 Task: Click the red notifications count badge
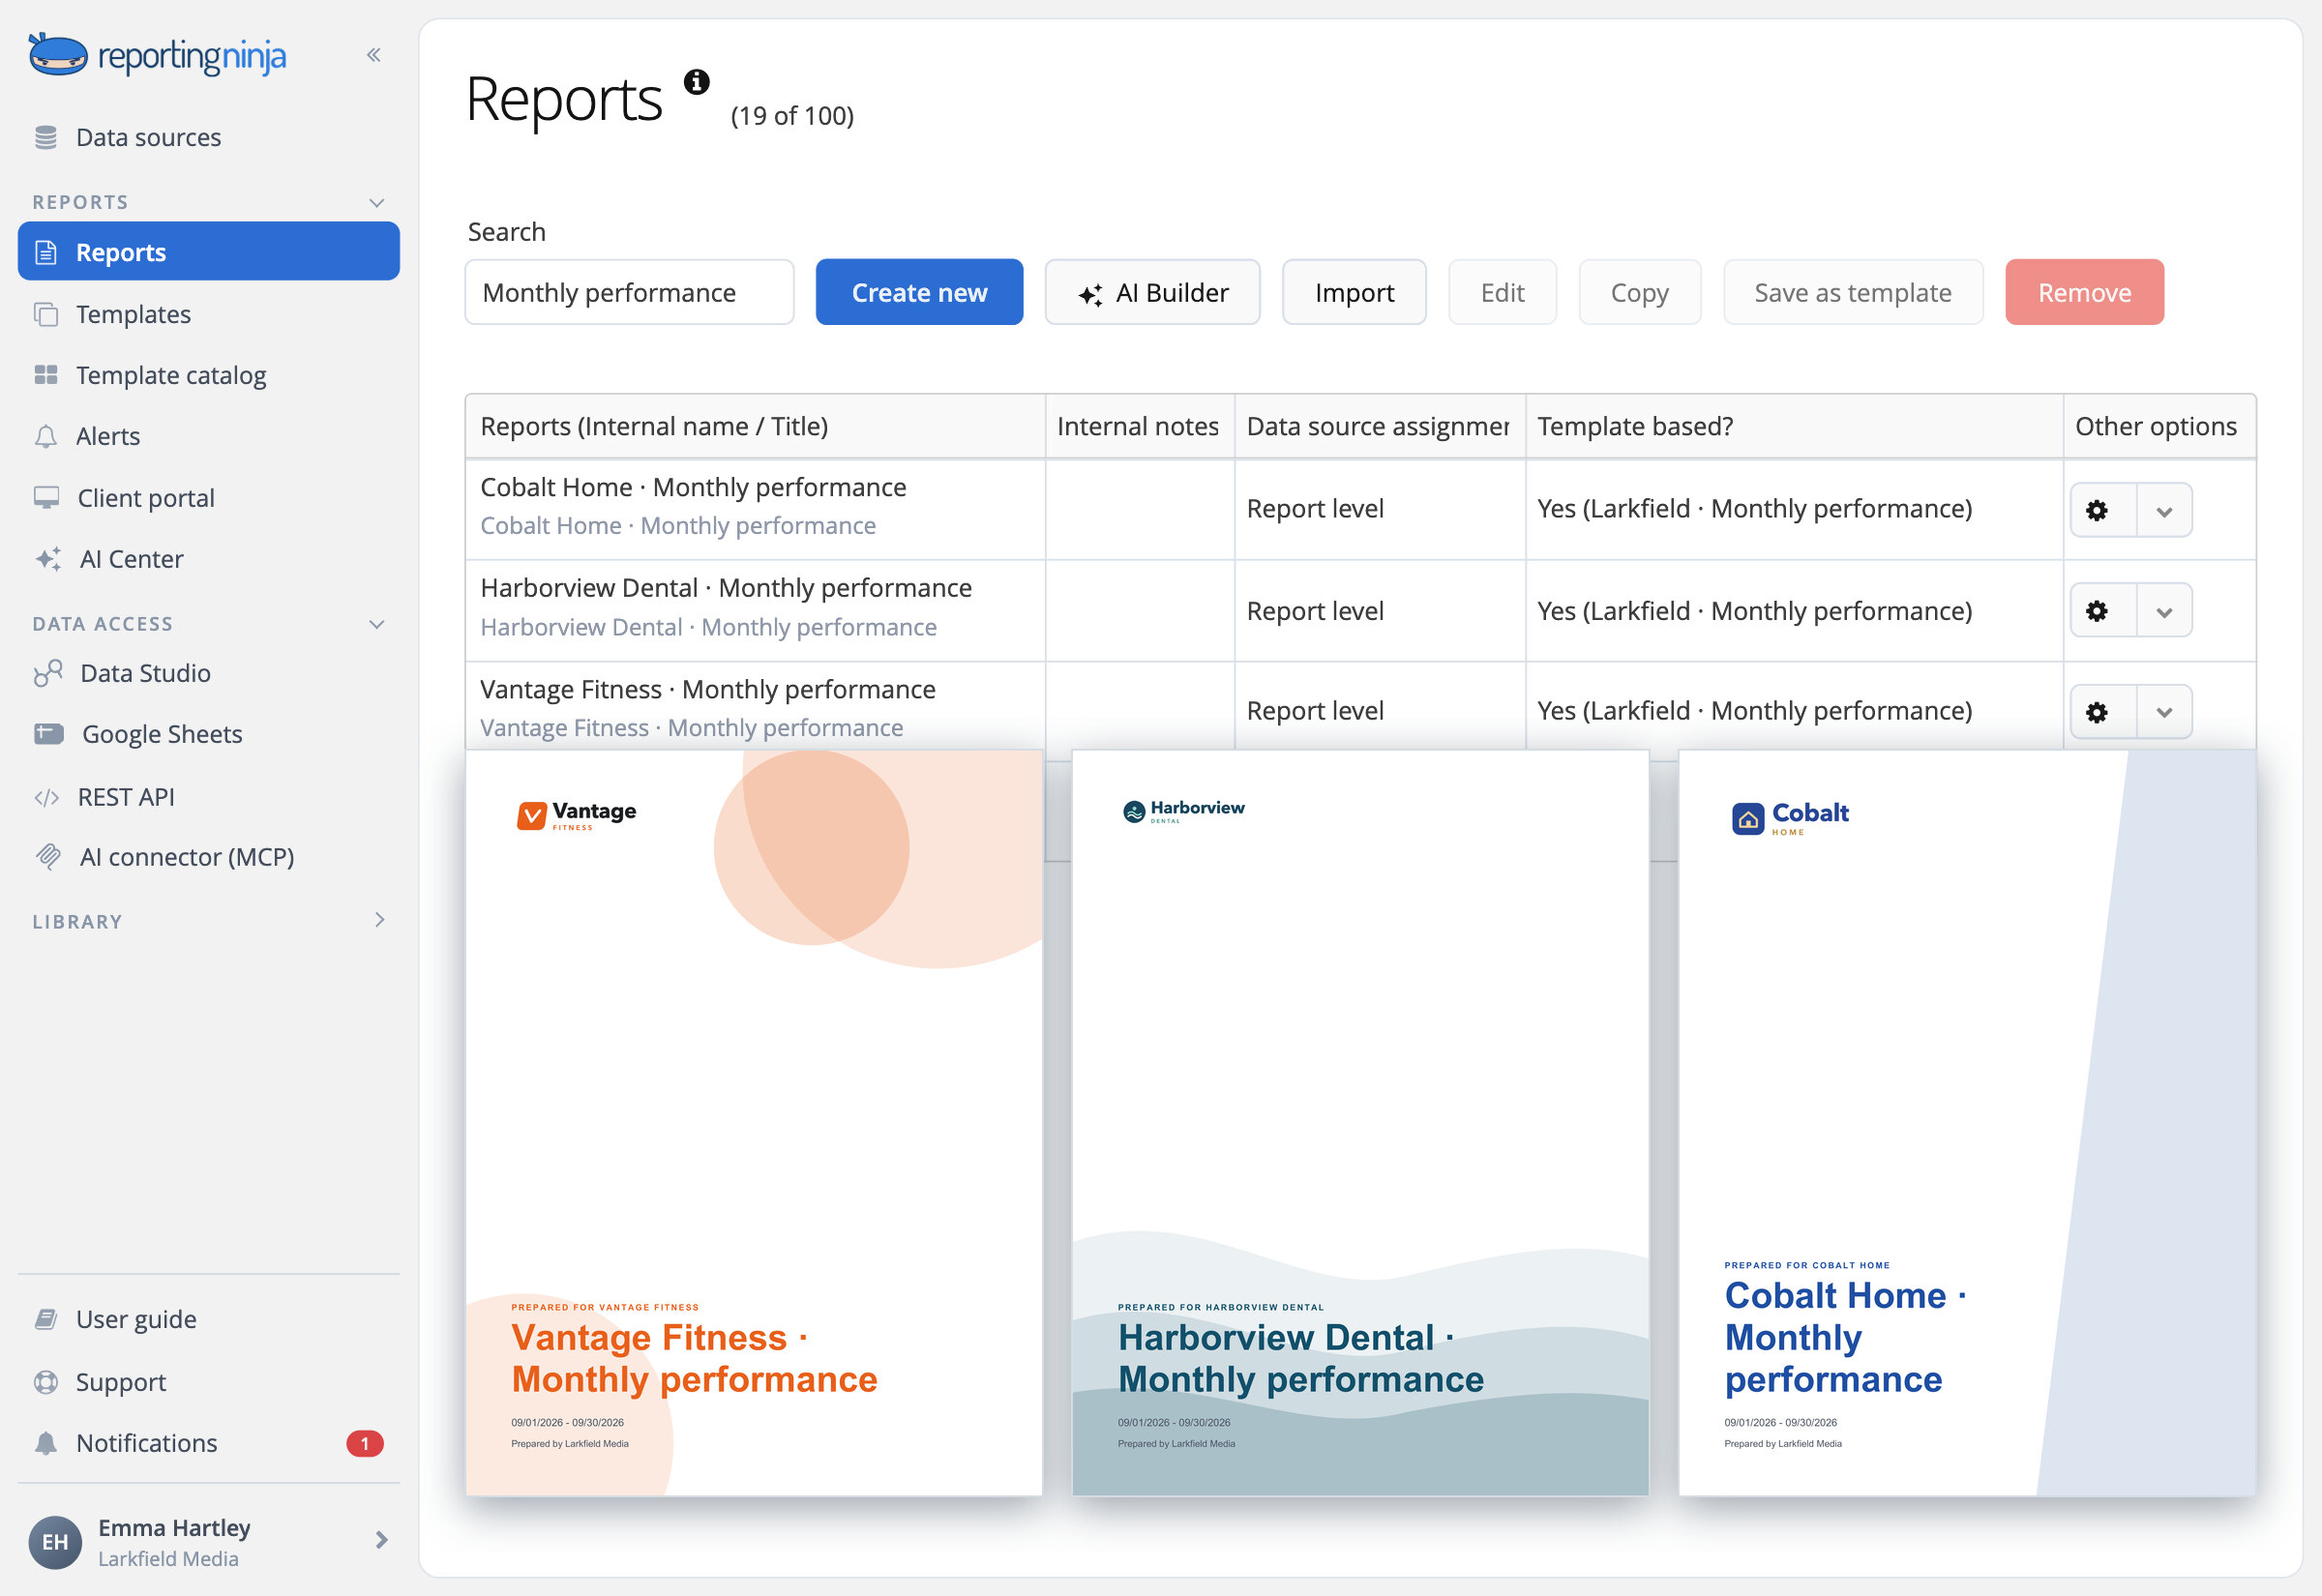[365, 1443]
